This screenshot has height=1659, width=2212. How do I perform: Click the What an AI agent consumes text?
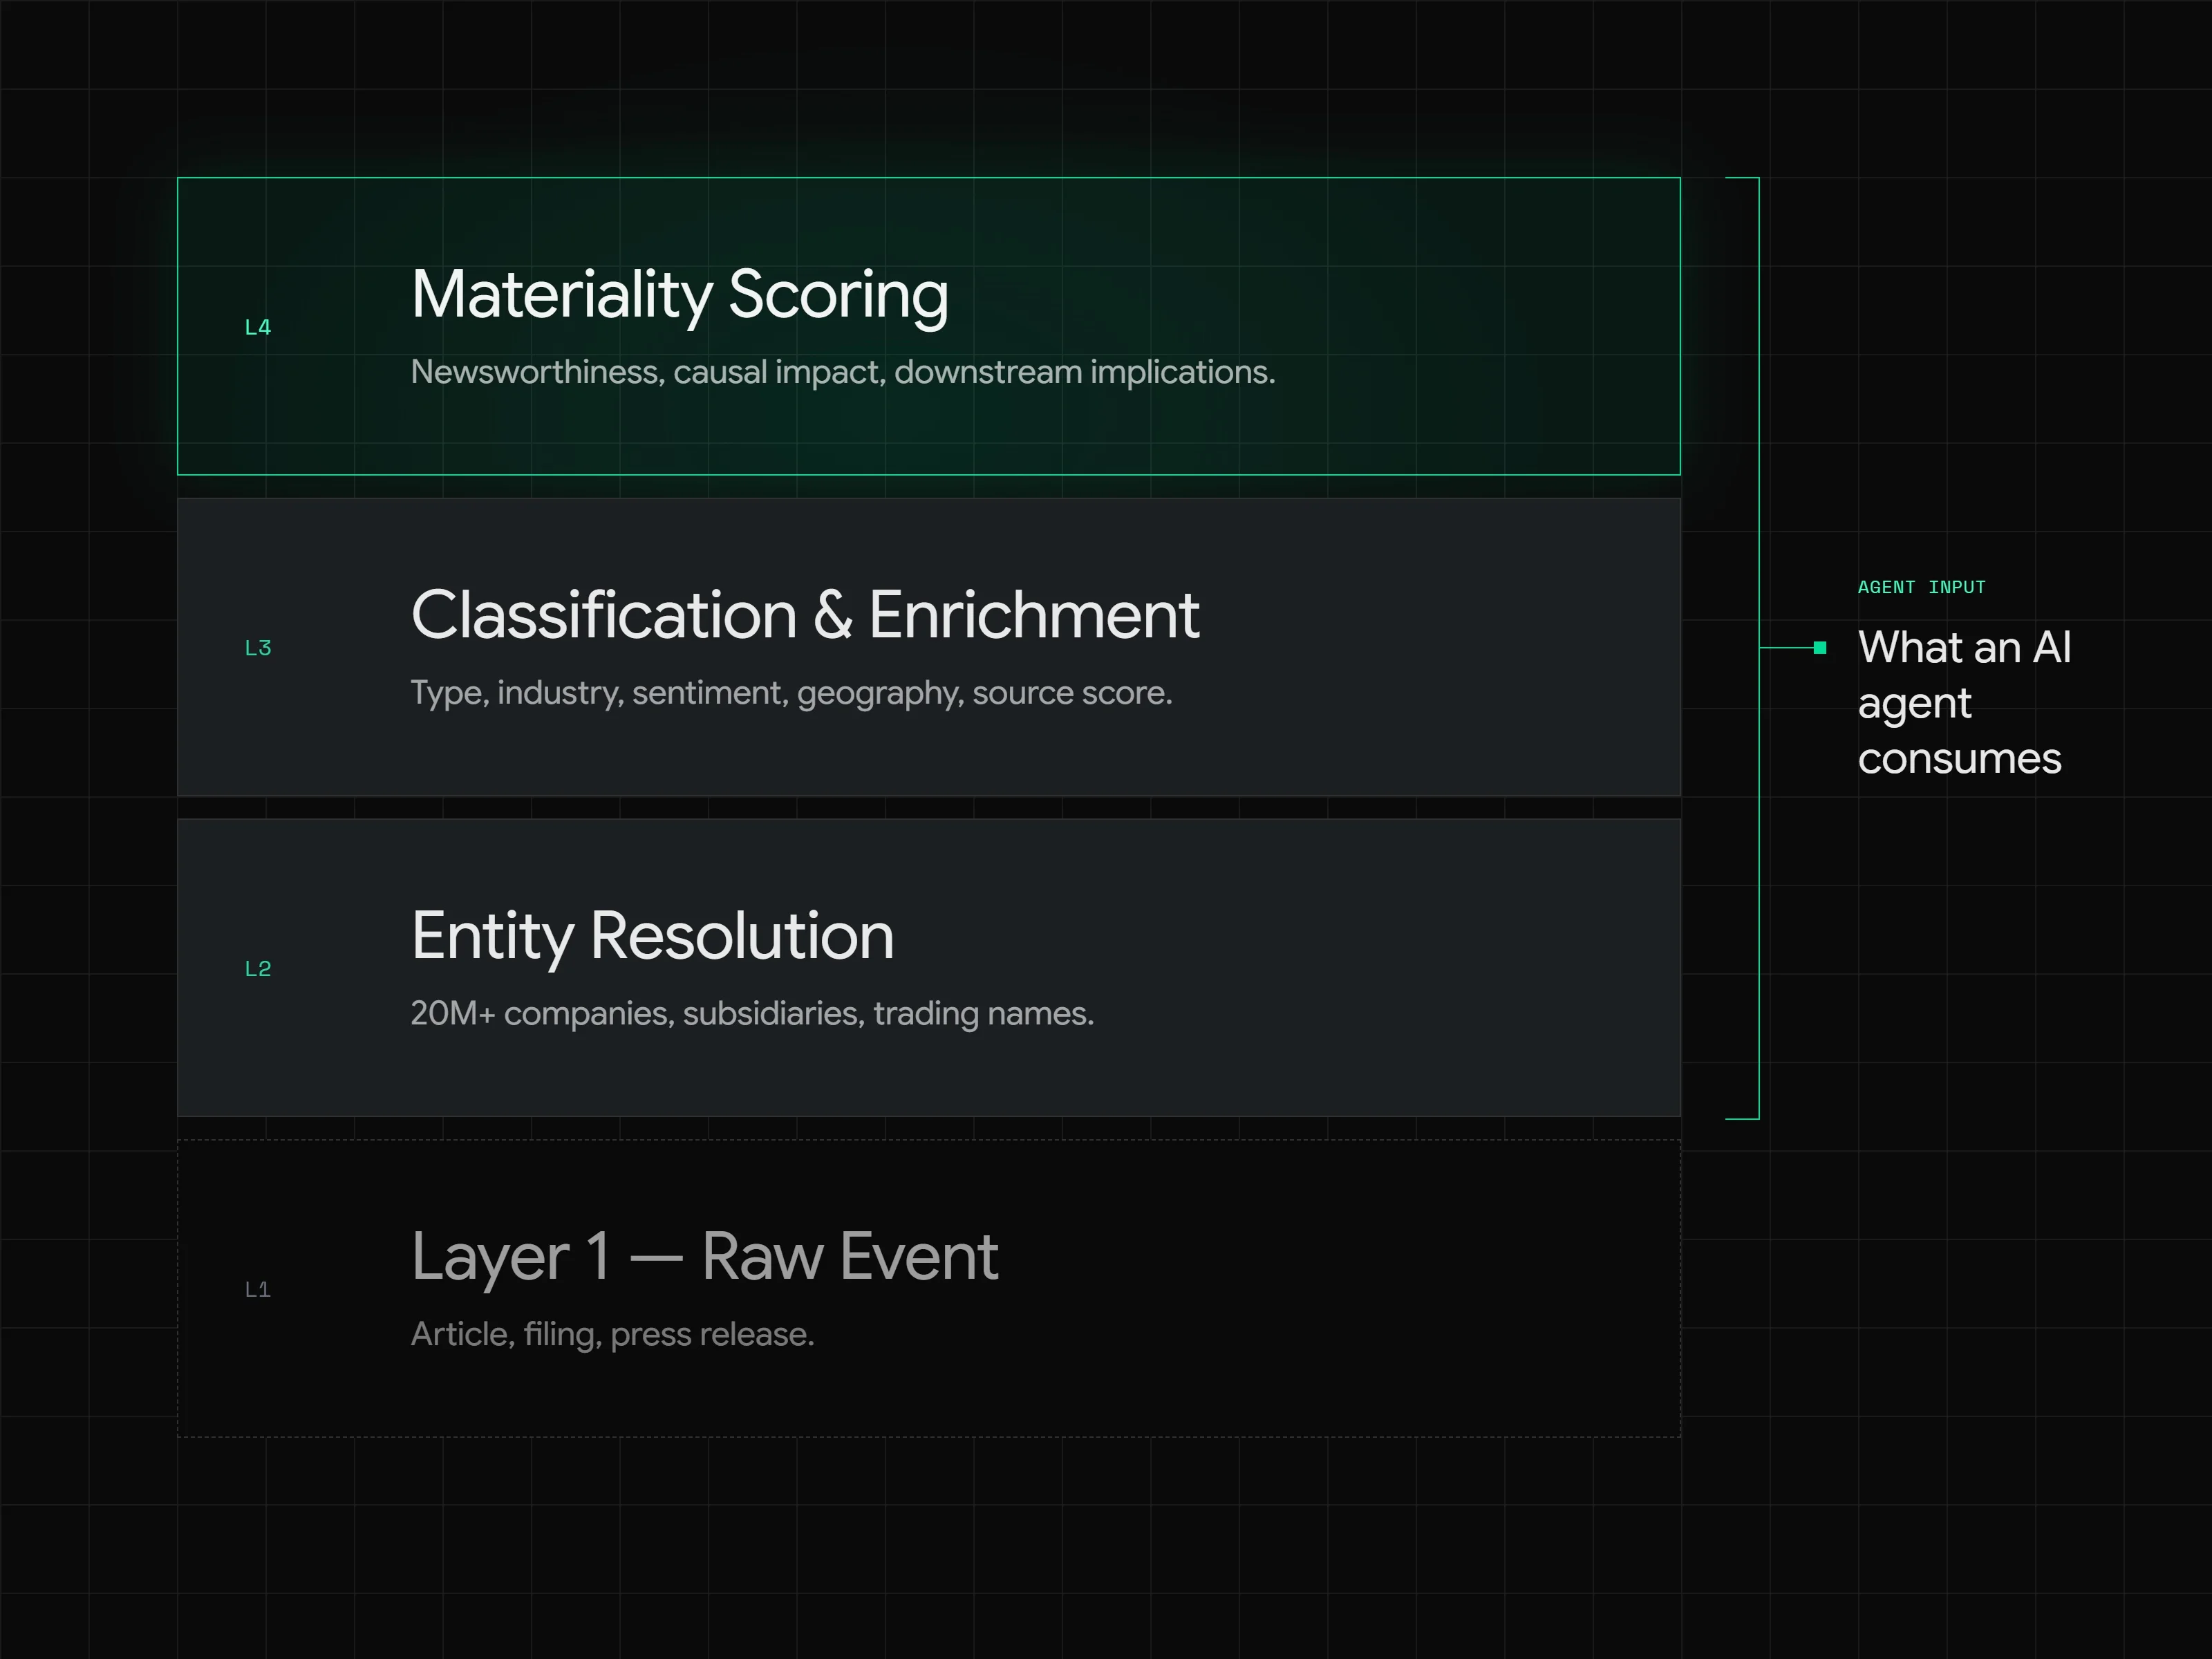click(x=1964, y=703)
